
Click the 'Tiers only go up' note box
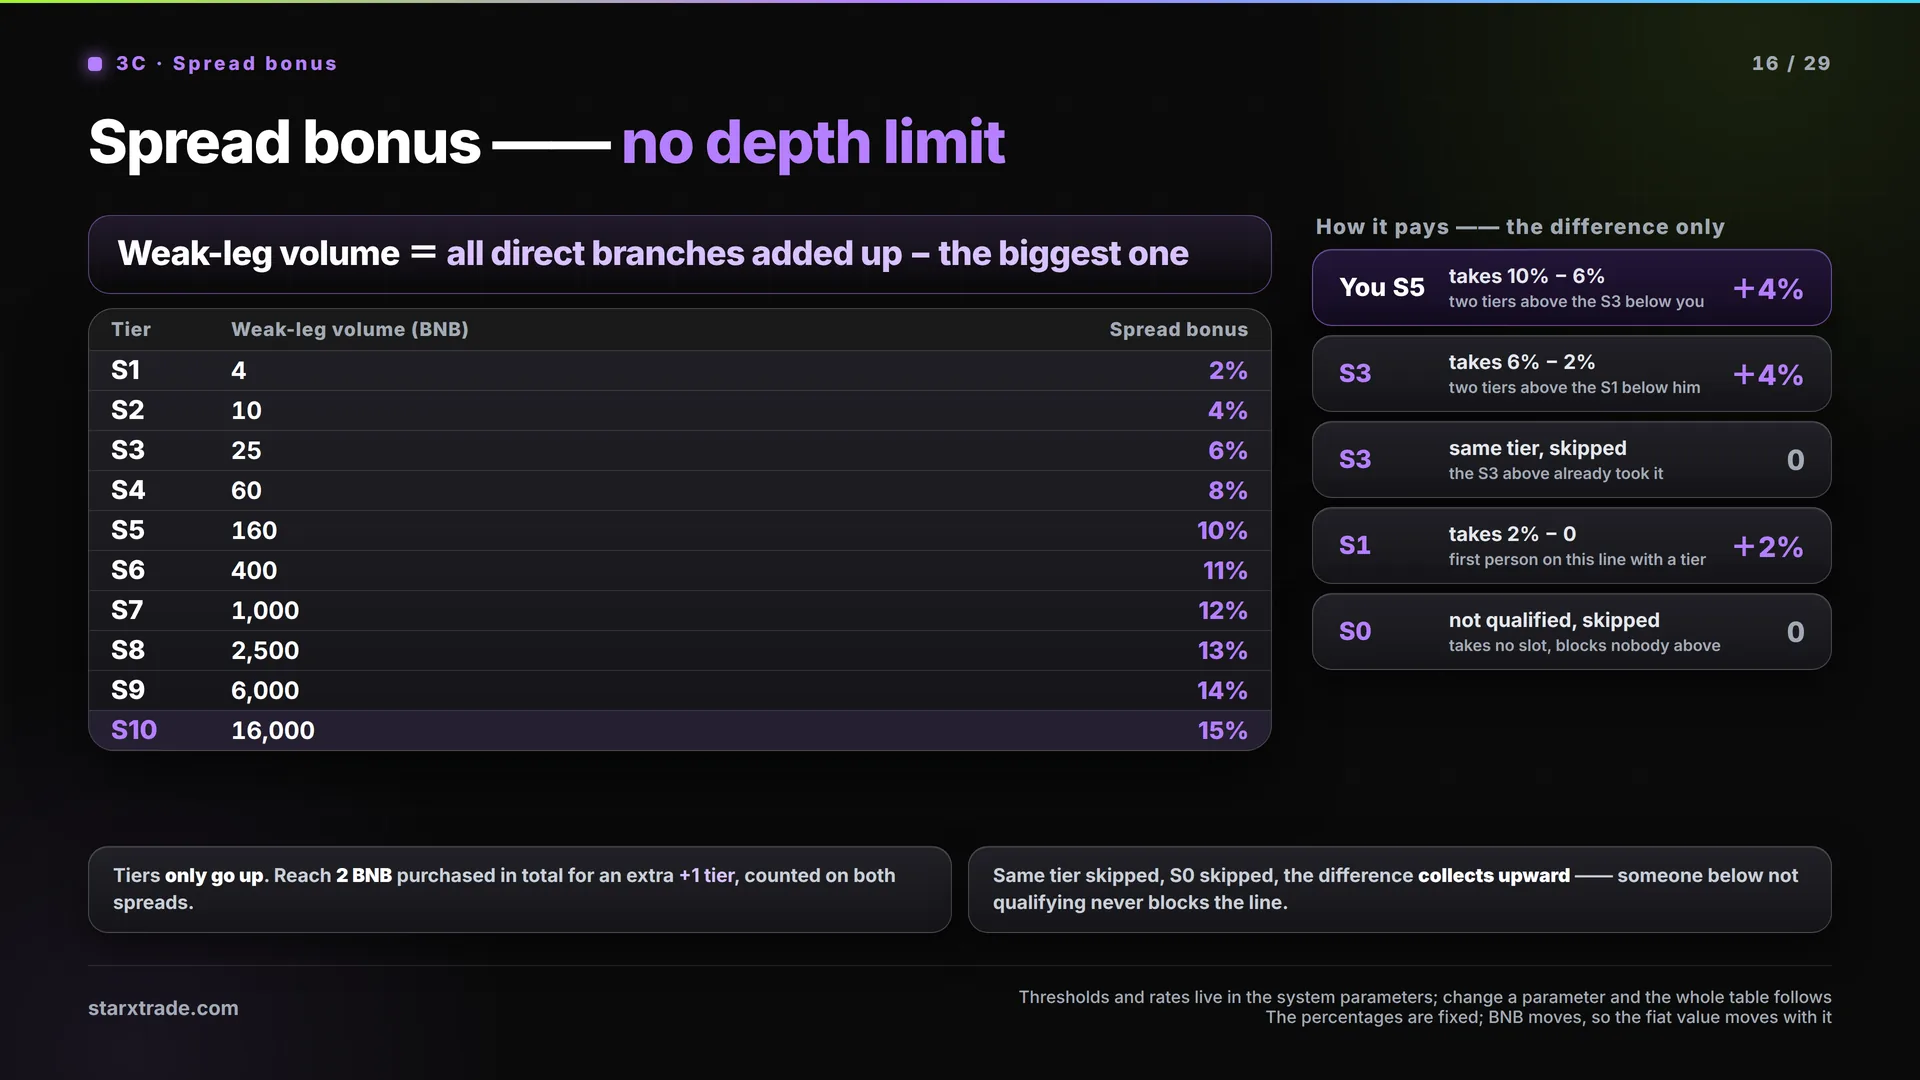pos(520,889)
